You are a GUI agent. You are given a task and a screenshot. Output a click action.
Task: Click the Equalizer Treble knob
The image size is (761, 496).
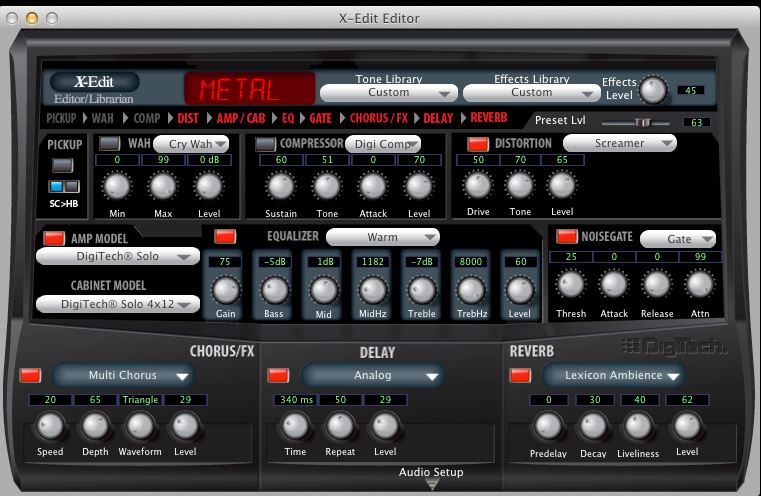tap(422, 290)
